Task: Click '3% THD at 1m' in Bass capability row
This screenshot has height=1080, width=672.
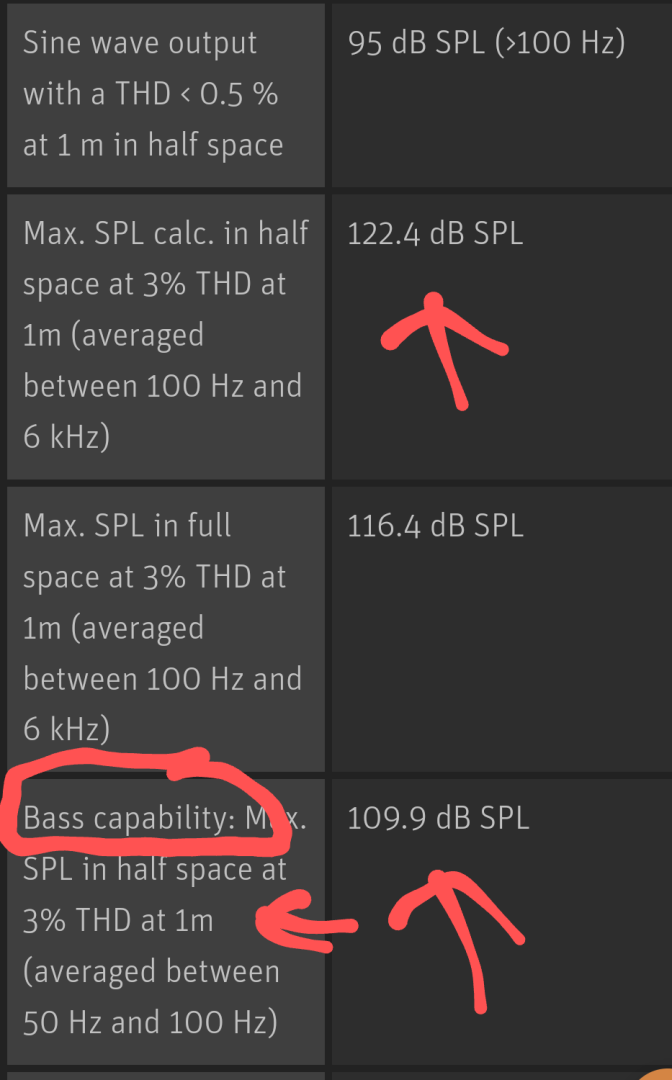Action: click(118, 922)
